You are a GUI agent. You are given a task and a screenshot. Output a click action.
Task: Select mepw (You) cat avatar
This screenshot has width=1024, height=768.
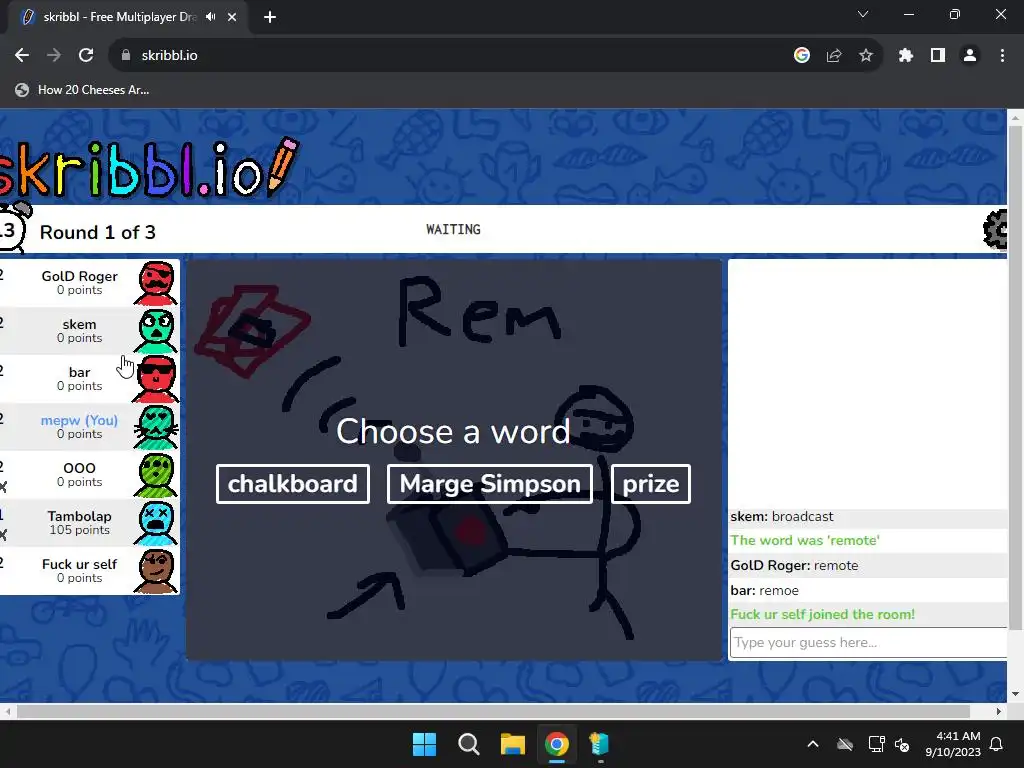156,427
